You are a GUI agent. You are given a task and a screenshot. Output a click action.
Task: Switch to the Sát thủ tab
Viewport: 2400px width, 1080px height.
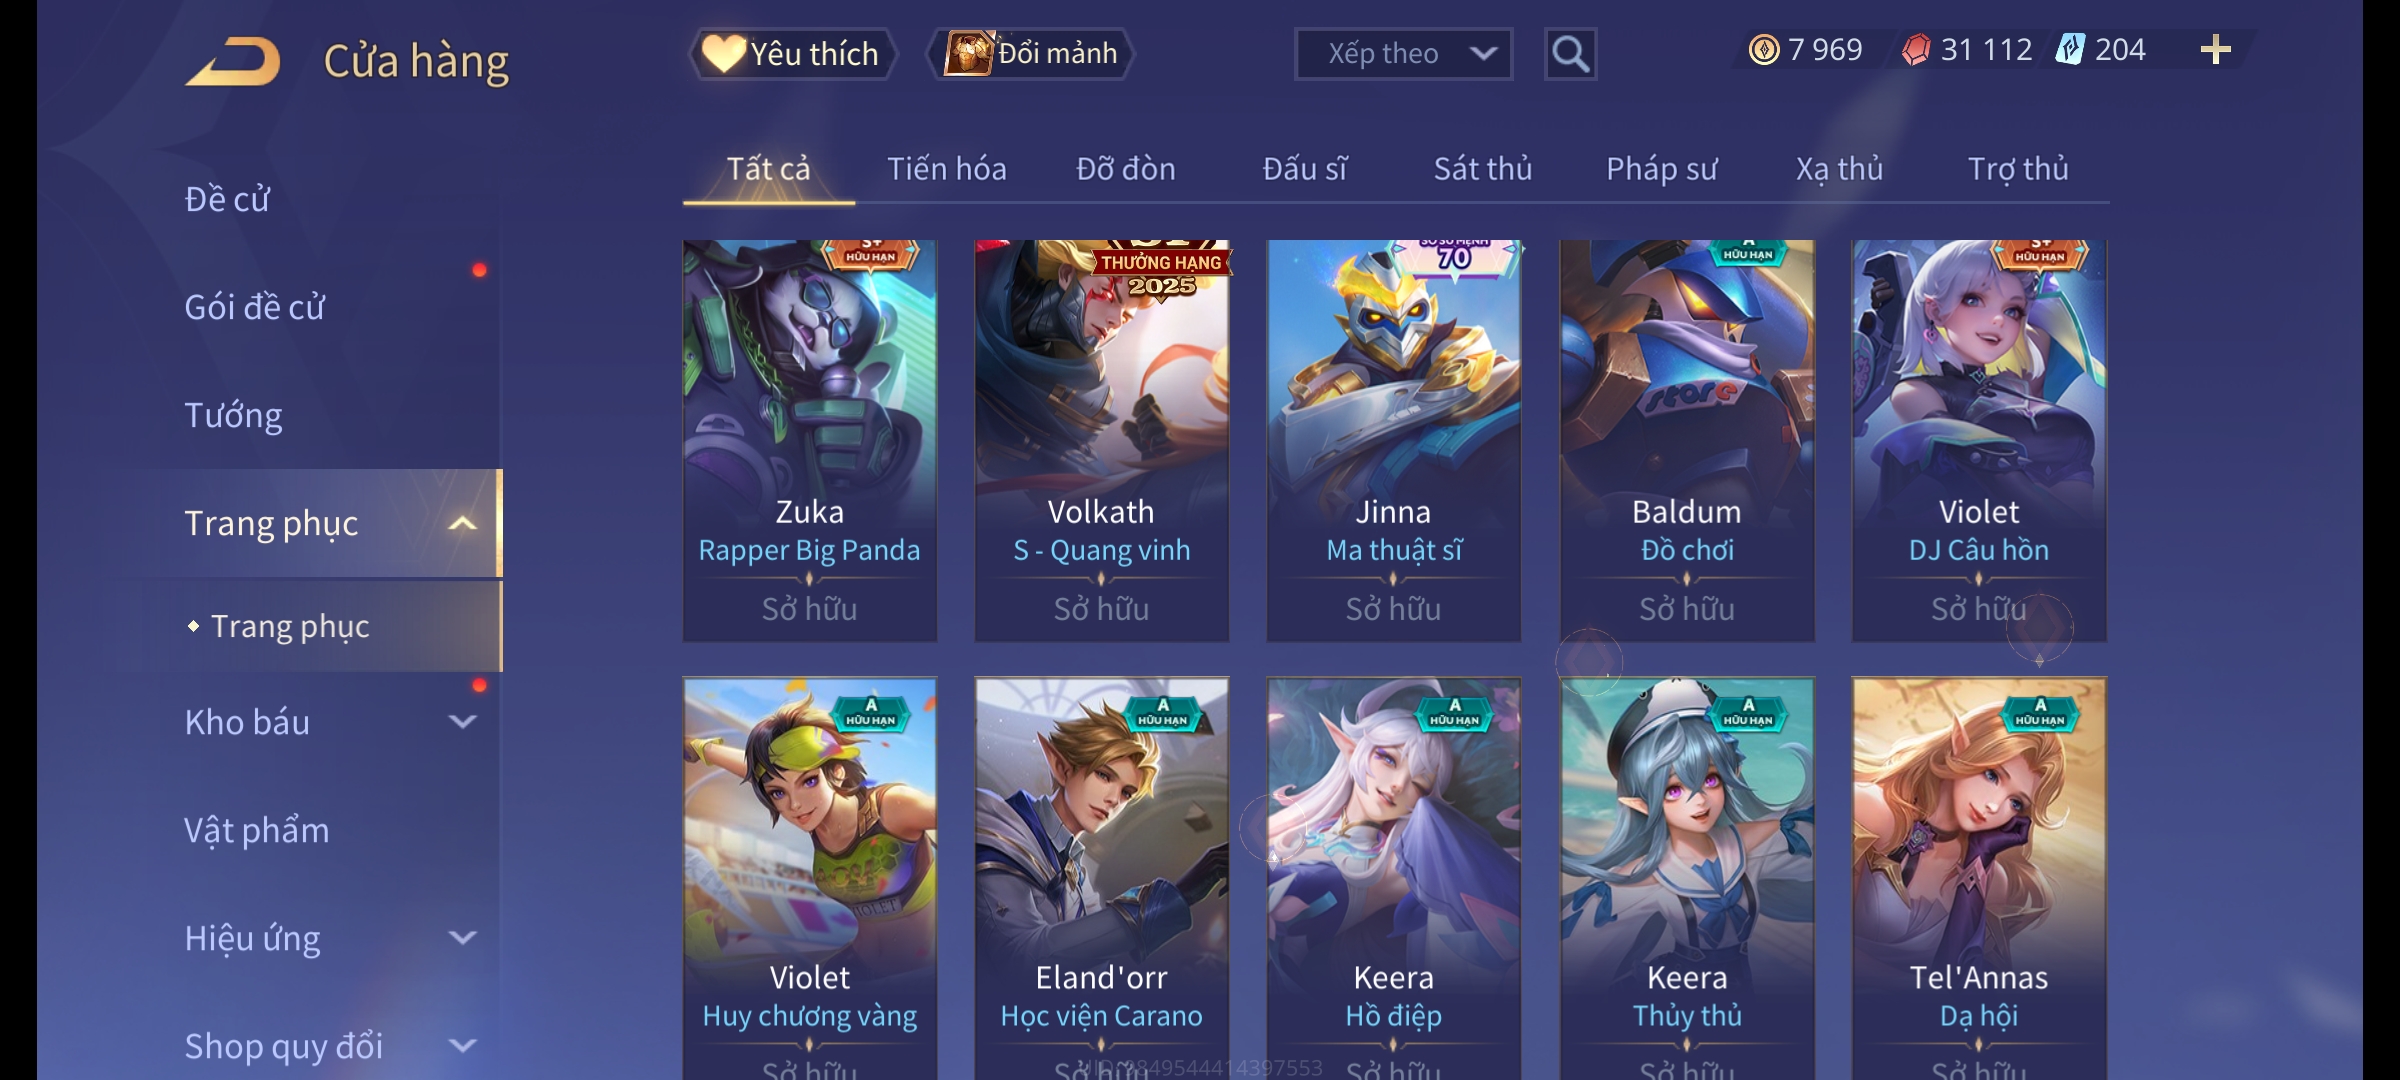pos(1483,169)
